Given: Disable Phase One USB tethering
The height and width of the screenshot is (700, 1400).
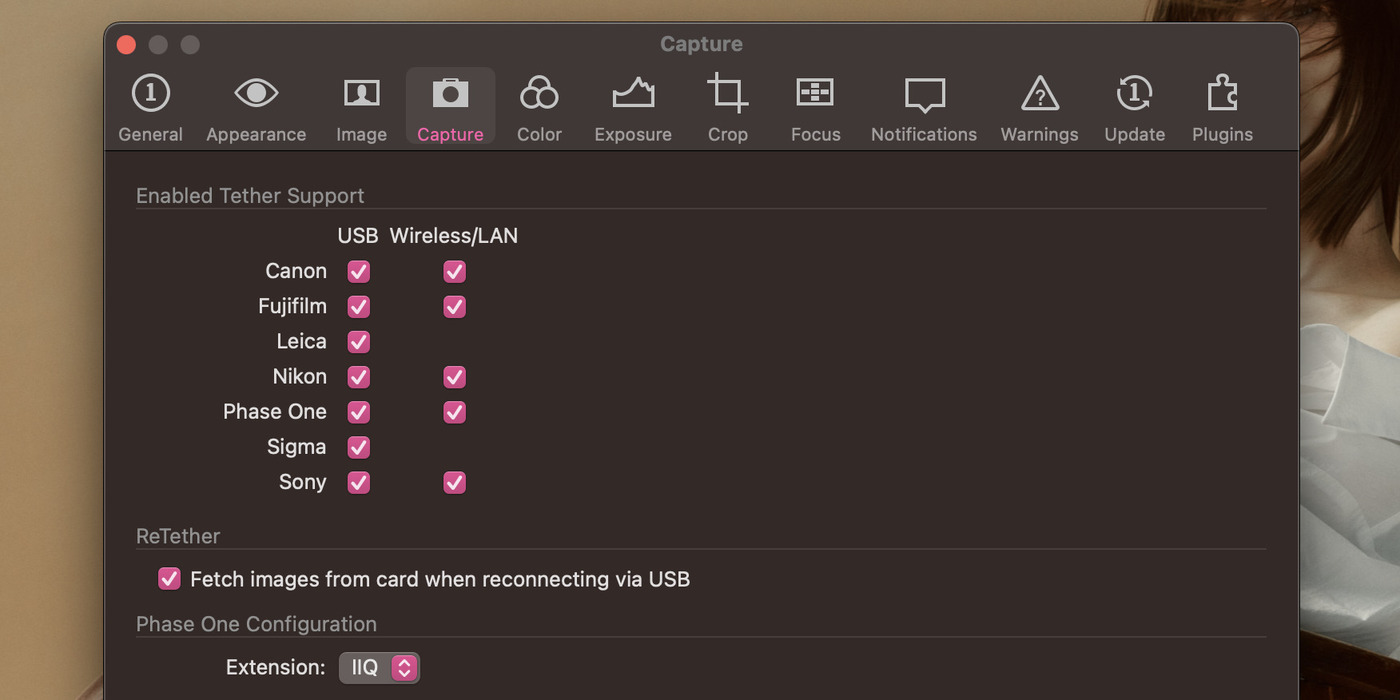Looking at the screenshot, I should point(359,411).
